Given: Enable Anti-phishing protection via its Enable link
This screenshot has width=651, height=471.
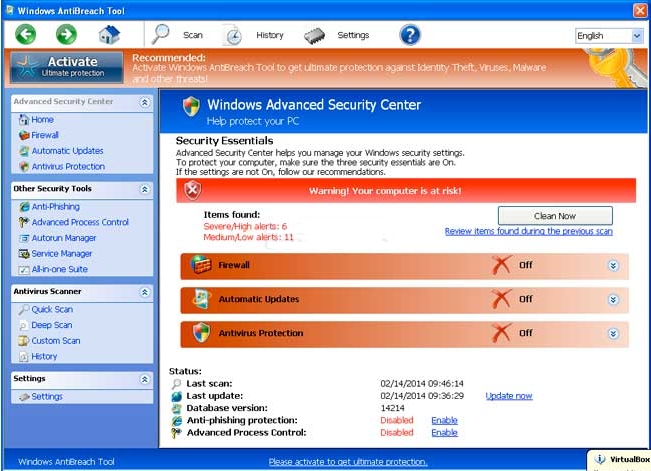Looking at the screenshot, I should coord(444,420).
